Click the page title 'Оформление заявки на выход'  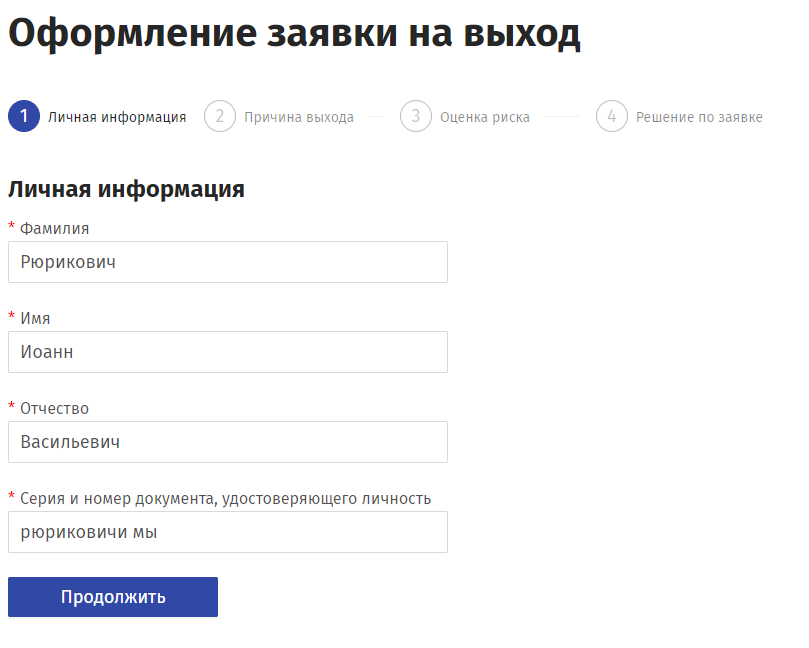pyautogui.click(x=294, y=33)
